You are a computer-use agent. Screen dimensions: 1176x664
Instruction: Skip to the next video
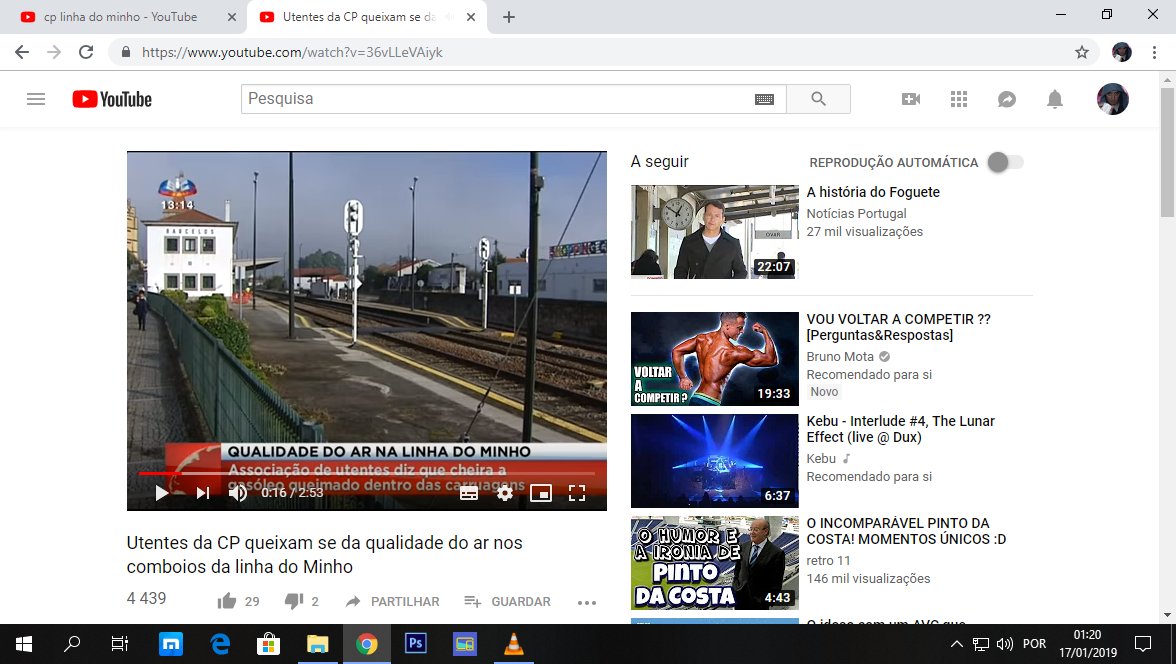coord(202,493)
